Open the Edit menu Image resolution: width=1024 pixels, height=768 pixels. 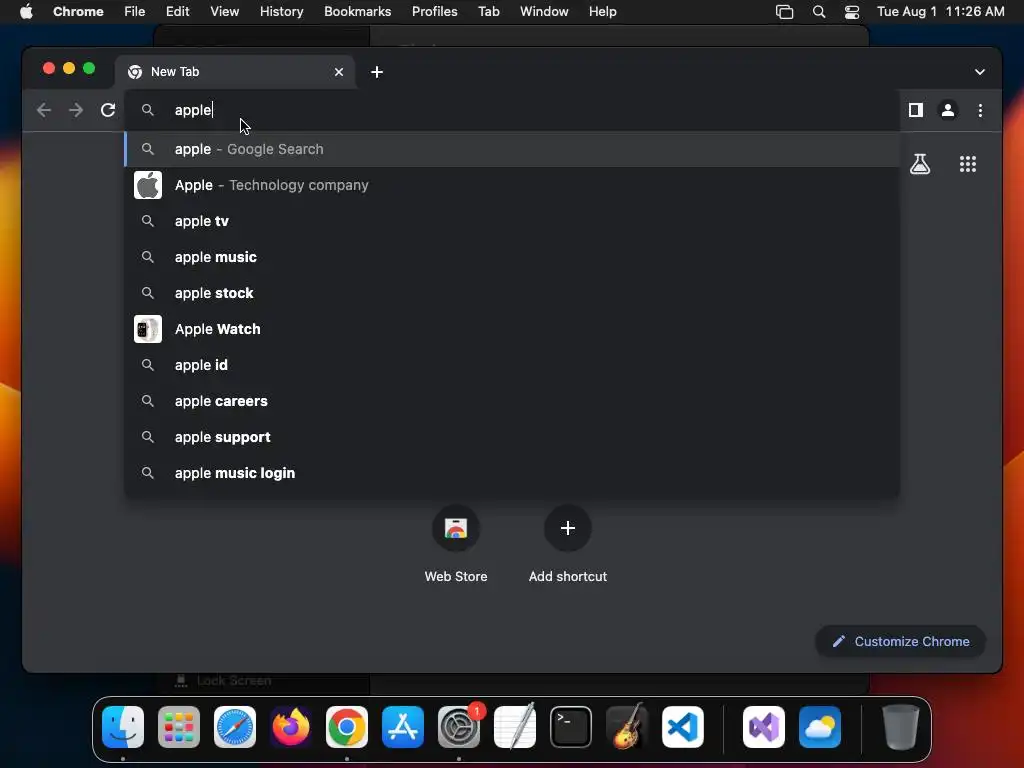point(177,12)
